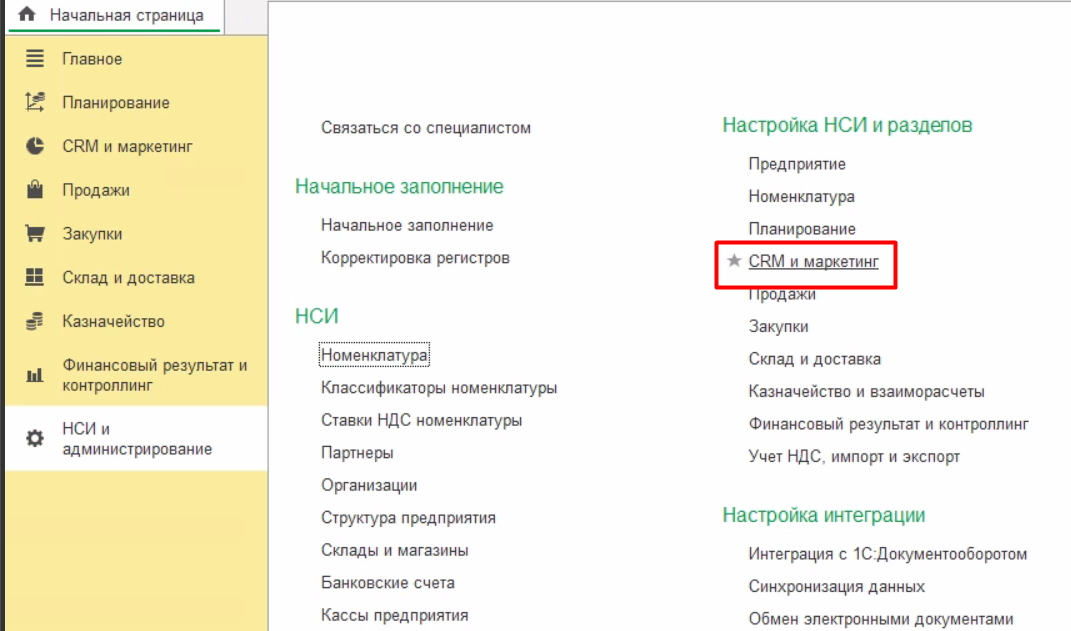This screenshot has height=631, width=1071.
Task: Click the coins icon for Казначейство
Action: pyautogui.click(x=35, y=321)
